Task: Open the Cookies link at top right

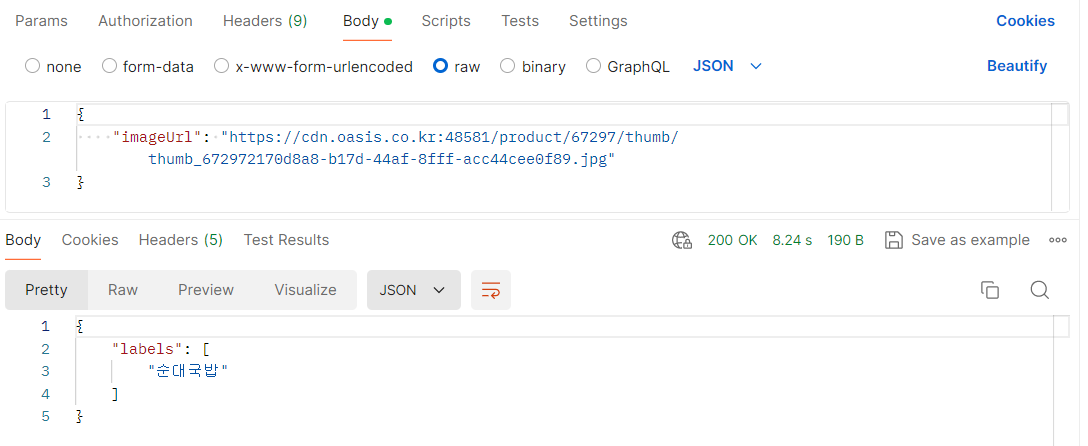Action: coord(1026,21)
